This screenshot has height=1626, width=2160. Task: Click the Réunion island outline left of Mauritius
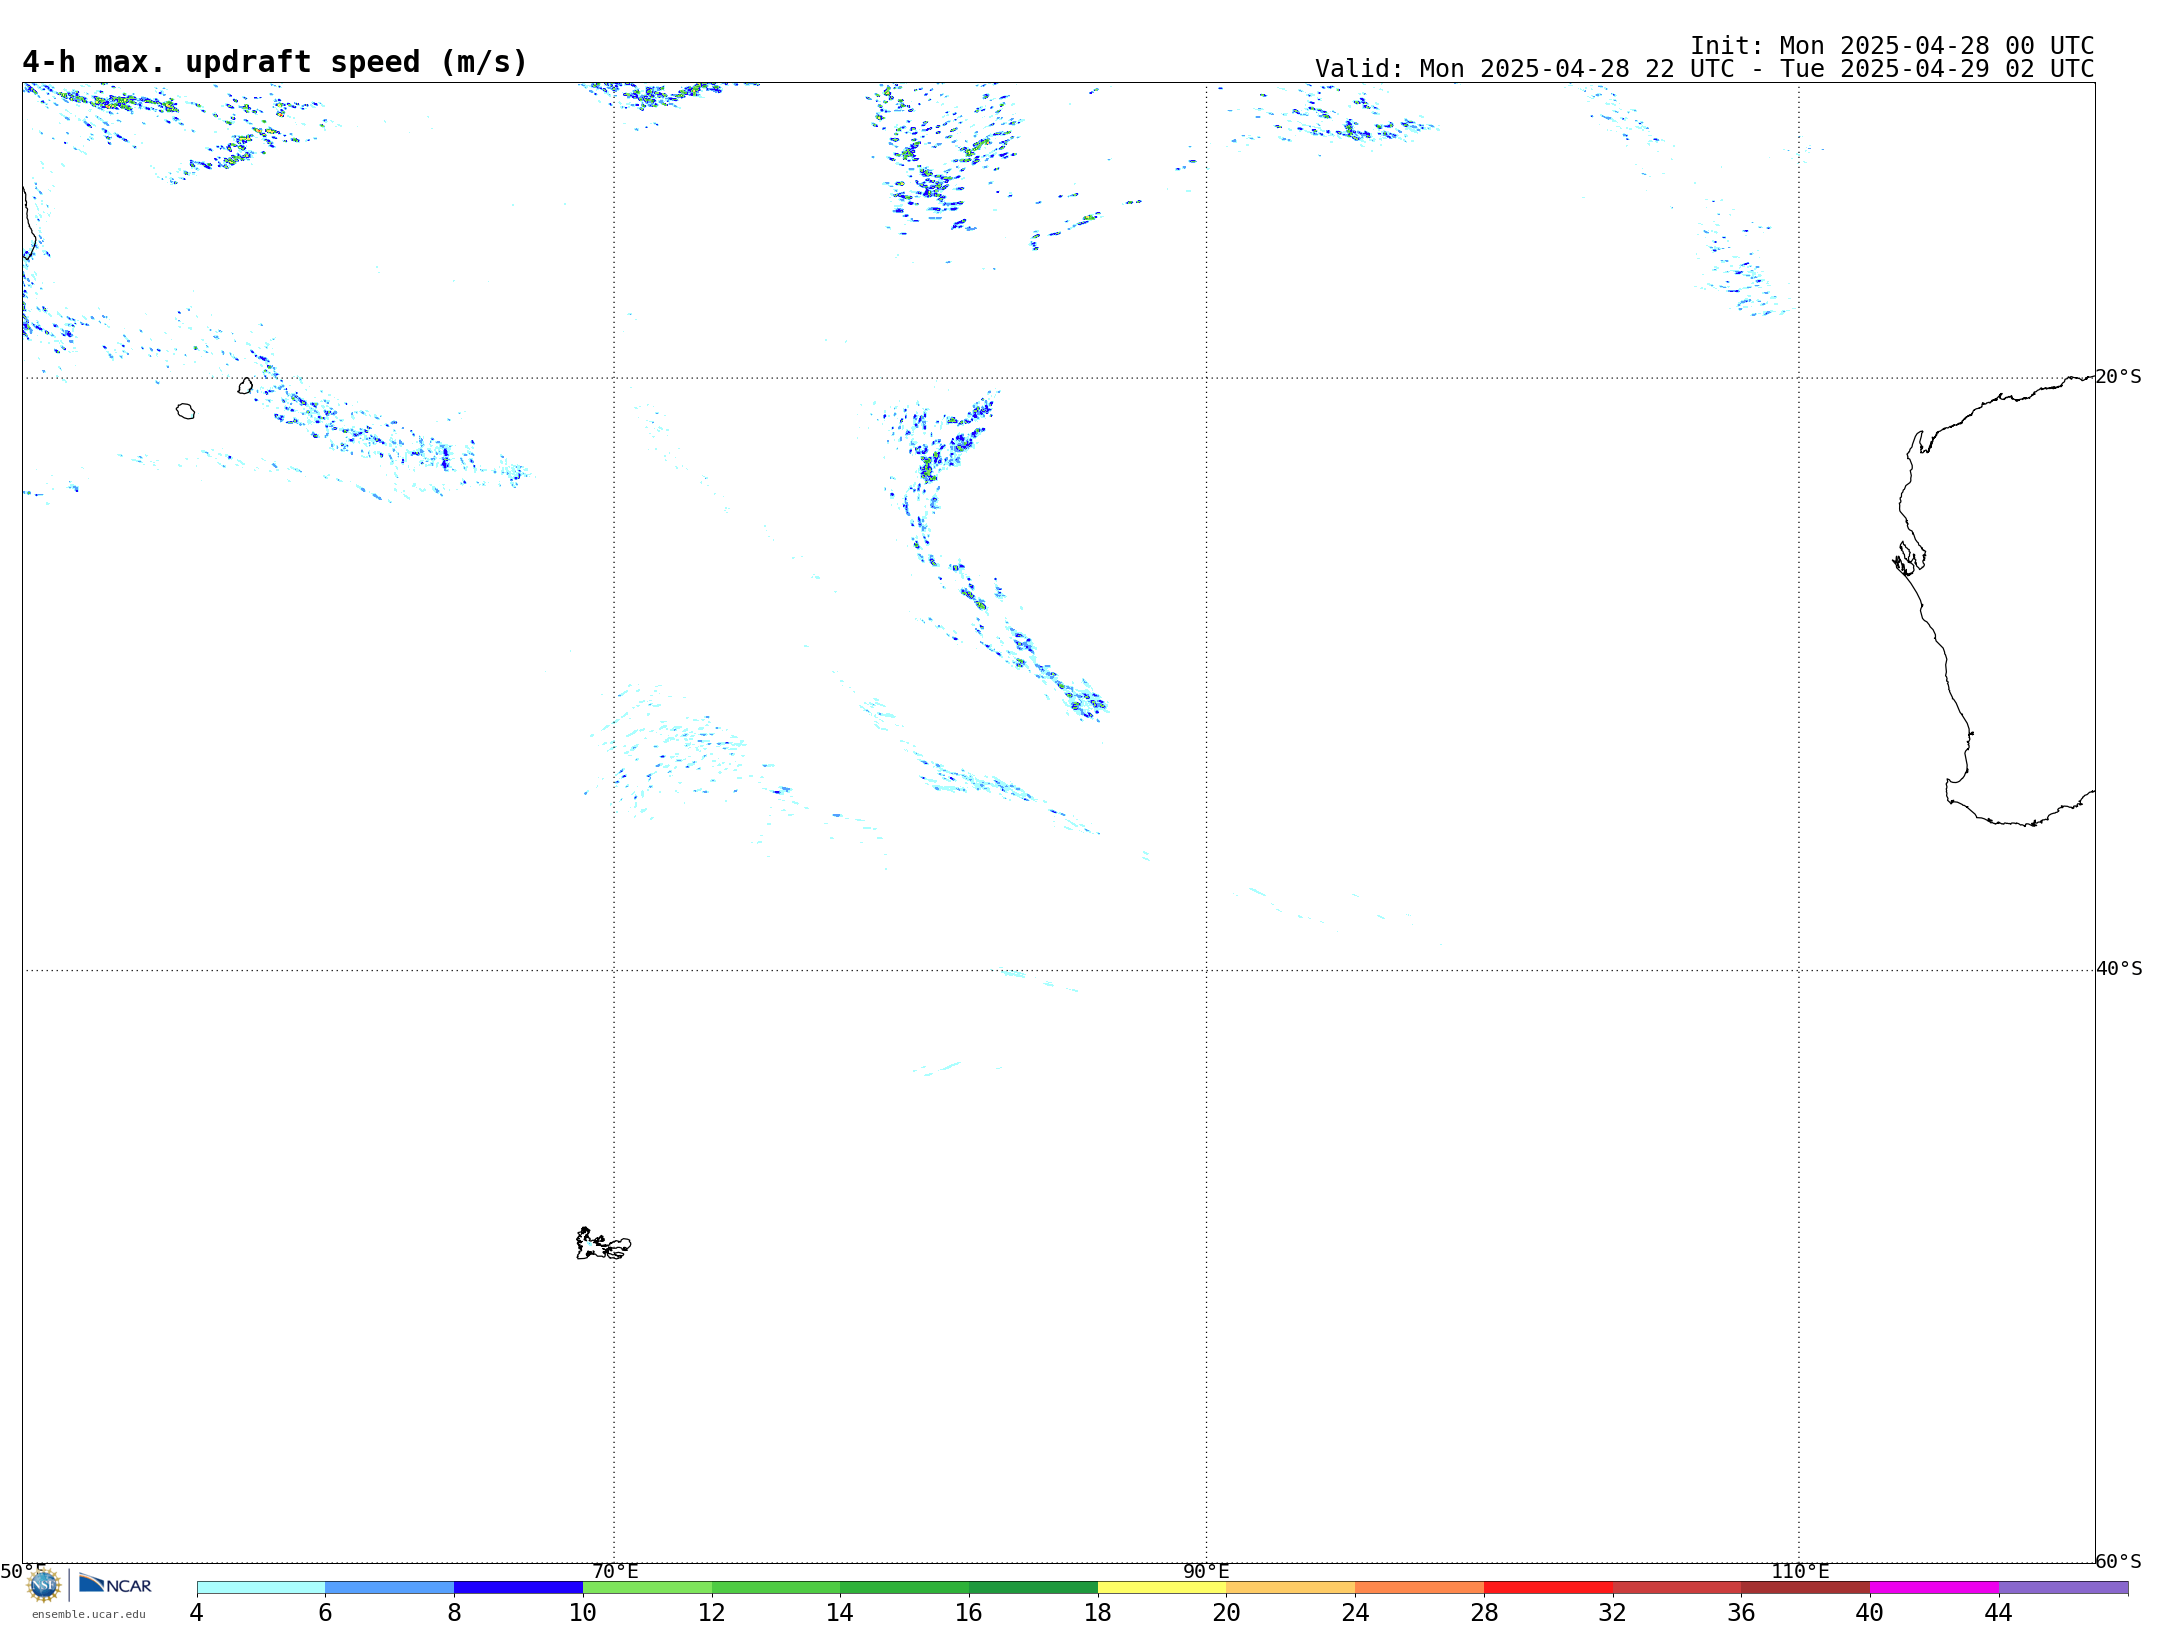click(185, 411)
